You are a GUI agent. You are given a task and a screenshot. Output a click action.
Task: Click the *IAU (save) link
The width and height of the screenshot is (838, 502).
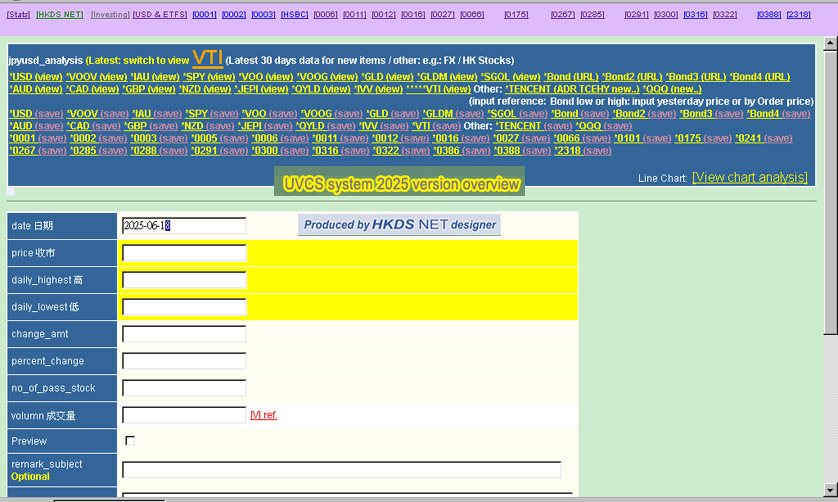pyautogui.click(x=157, y=114)
